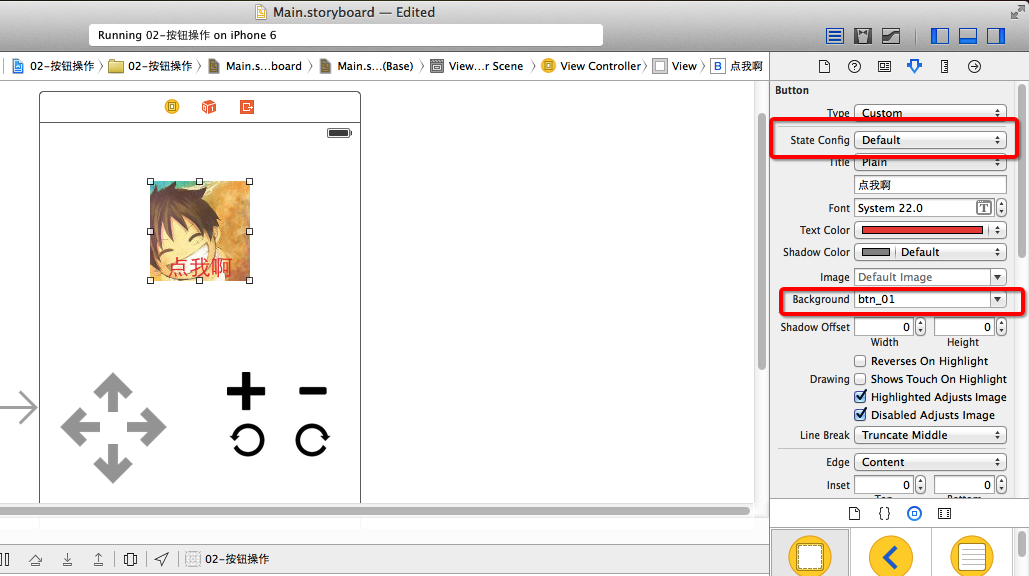
Task: Open the Assistant editor
Action: (862, 36)
